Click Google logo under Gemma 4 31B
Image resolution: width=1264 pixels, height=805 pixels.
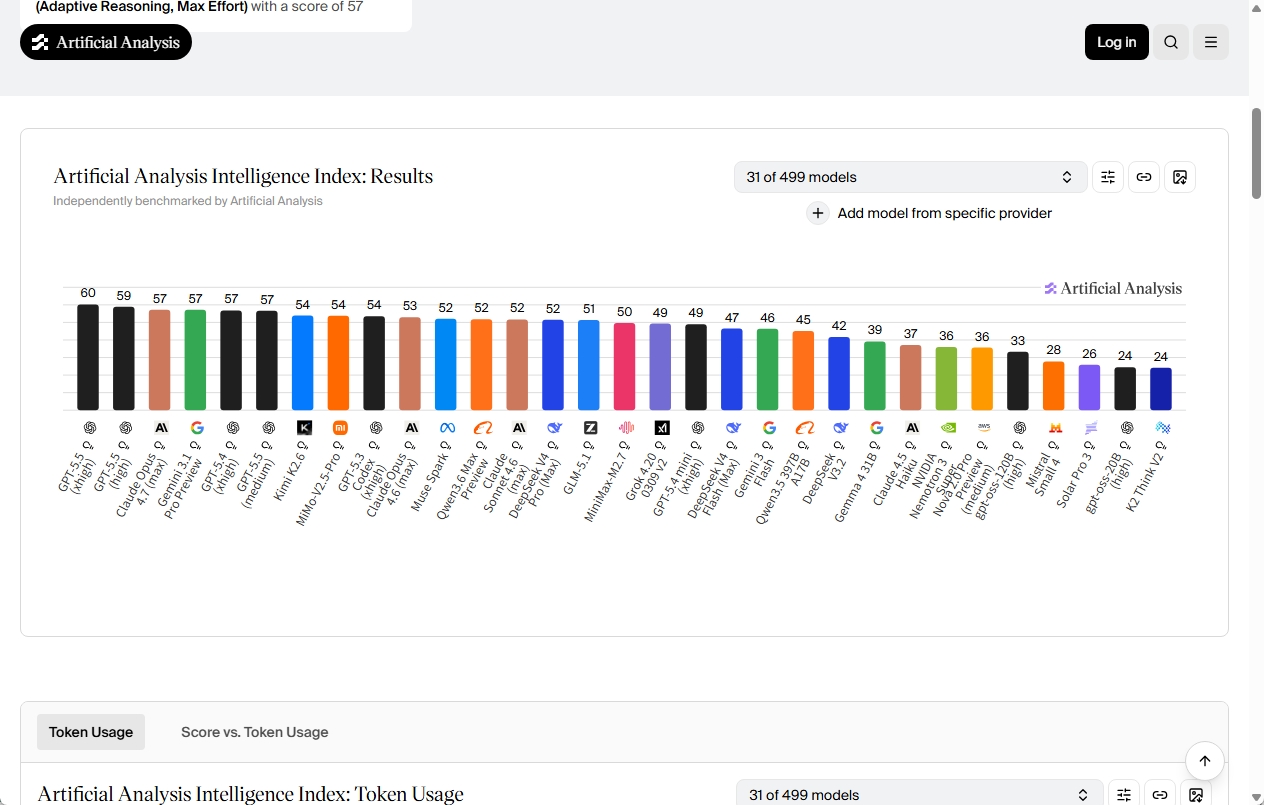[x=876, y=427]
